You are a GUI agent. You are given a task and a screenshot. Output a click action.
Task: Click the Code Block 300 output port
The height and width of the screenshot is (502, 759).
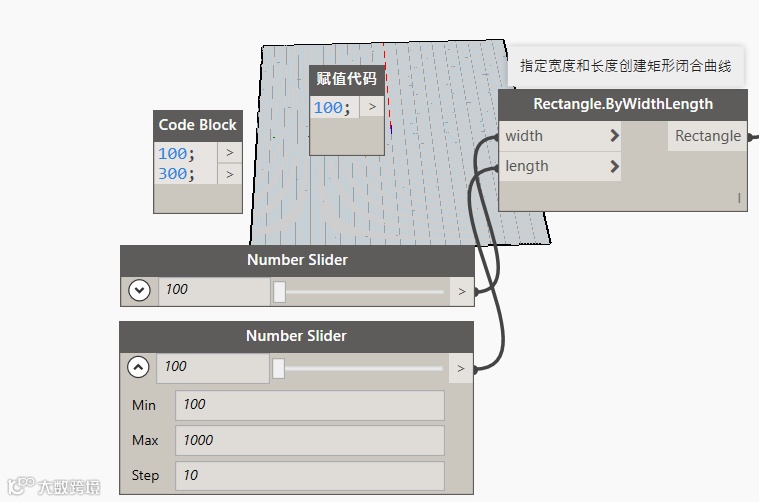[x=230, y=174]
